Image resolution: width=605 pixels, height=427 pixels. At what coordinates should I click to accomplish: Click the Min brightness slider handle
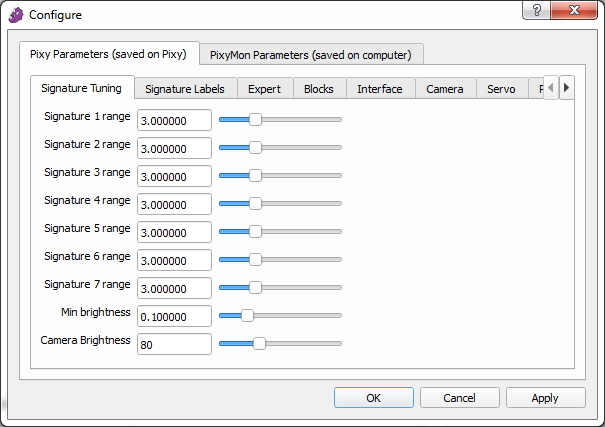247,315
